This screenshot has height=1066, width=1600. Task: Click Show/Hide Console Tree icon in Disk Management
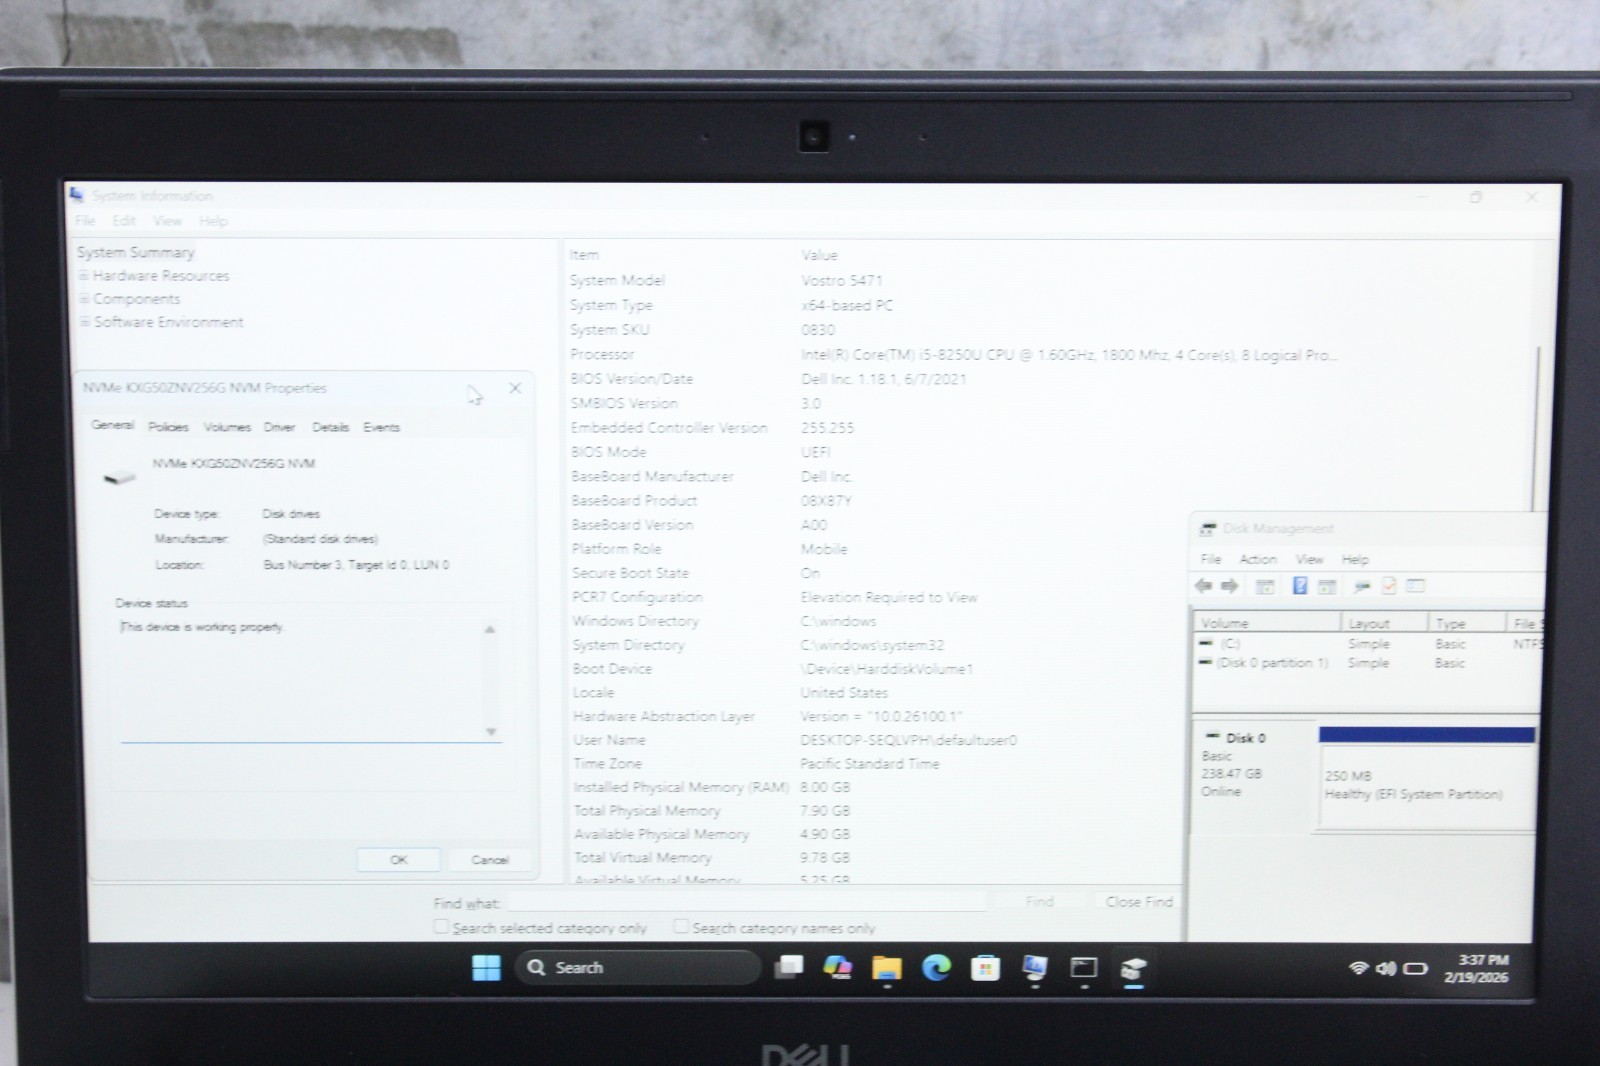pyautogui.click(x=1265, y=586)
